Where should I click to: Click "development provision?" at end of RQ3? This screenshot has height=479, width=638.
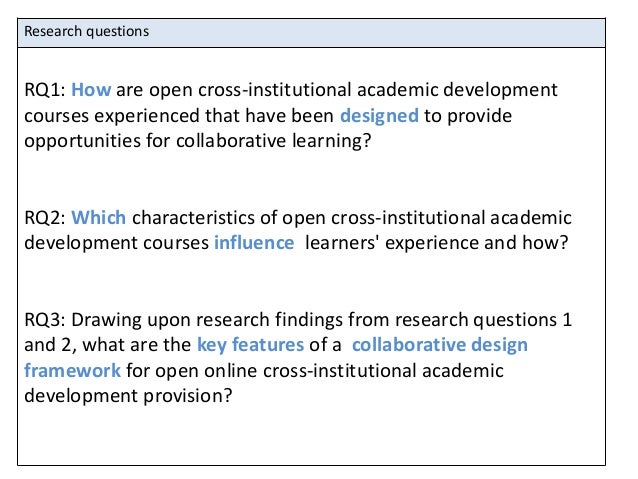pyautogui.click(x=129, y=397)
